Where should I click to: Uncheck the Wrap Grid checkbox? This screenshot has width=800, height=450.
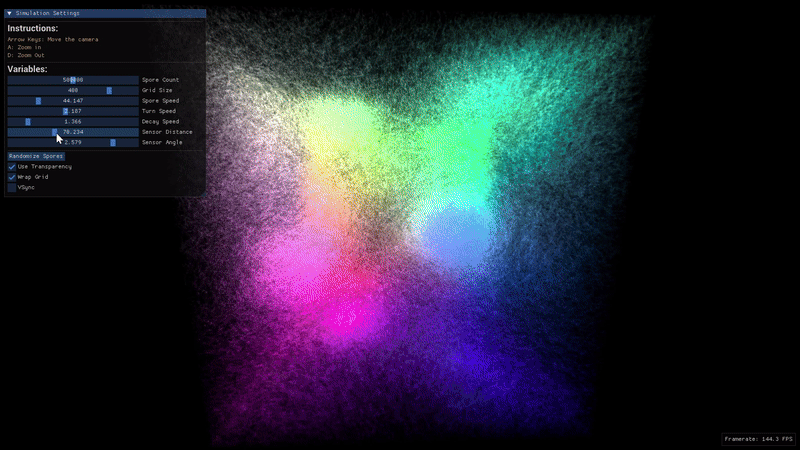[12, 177]
